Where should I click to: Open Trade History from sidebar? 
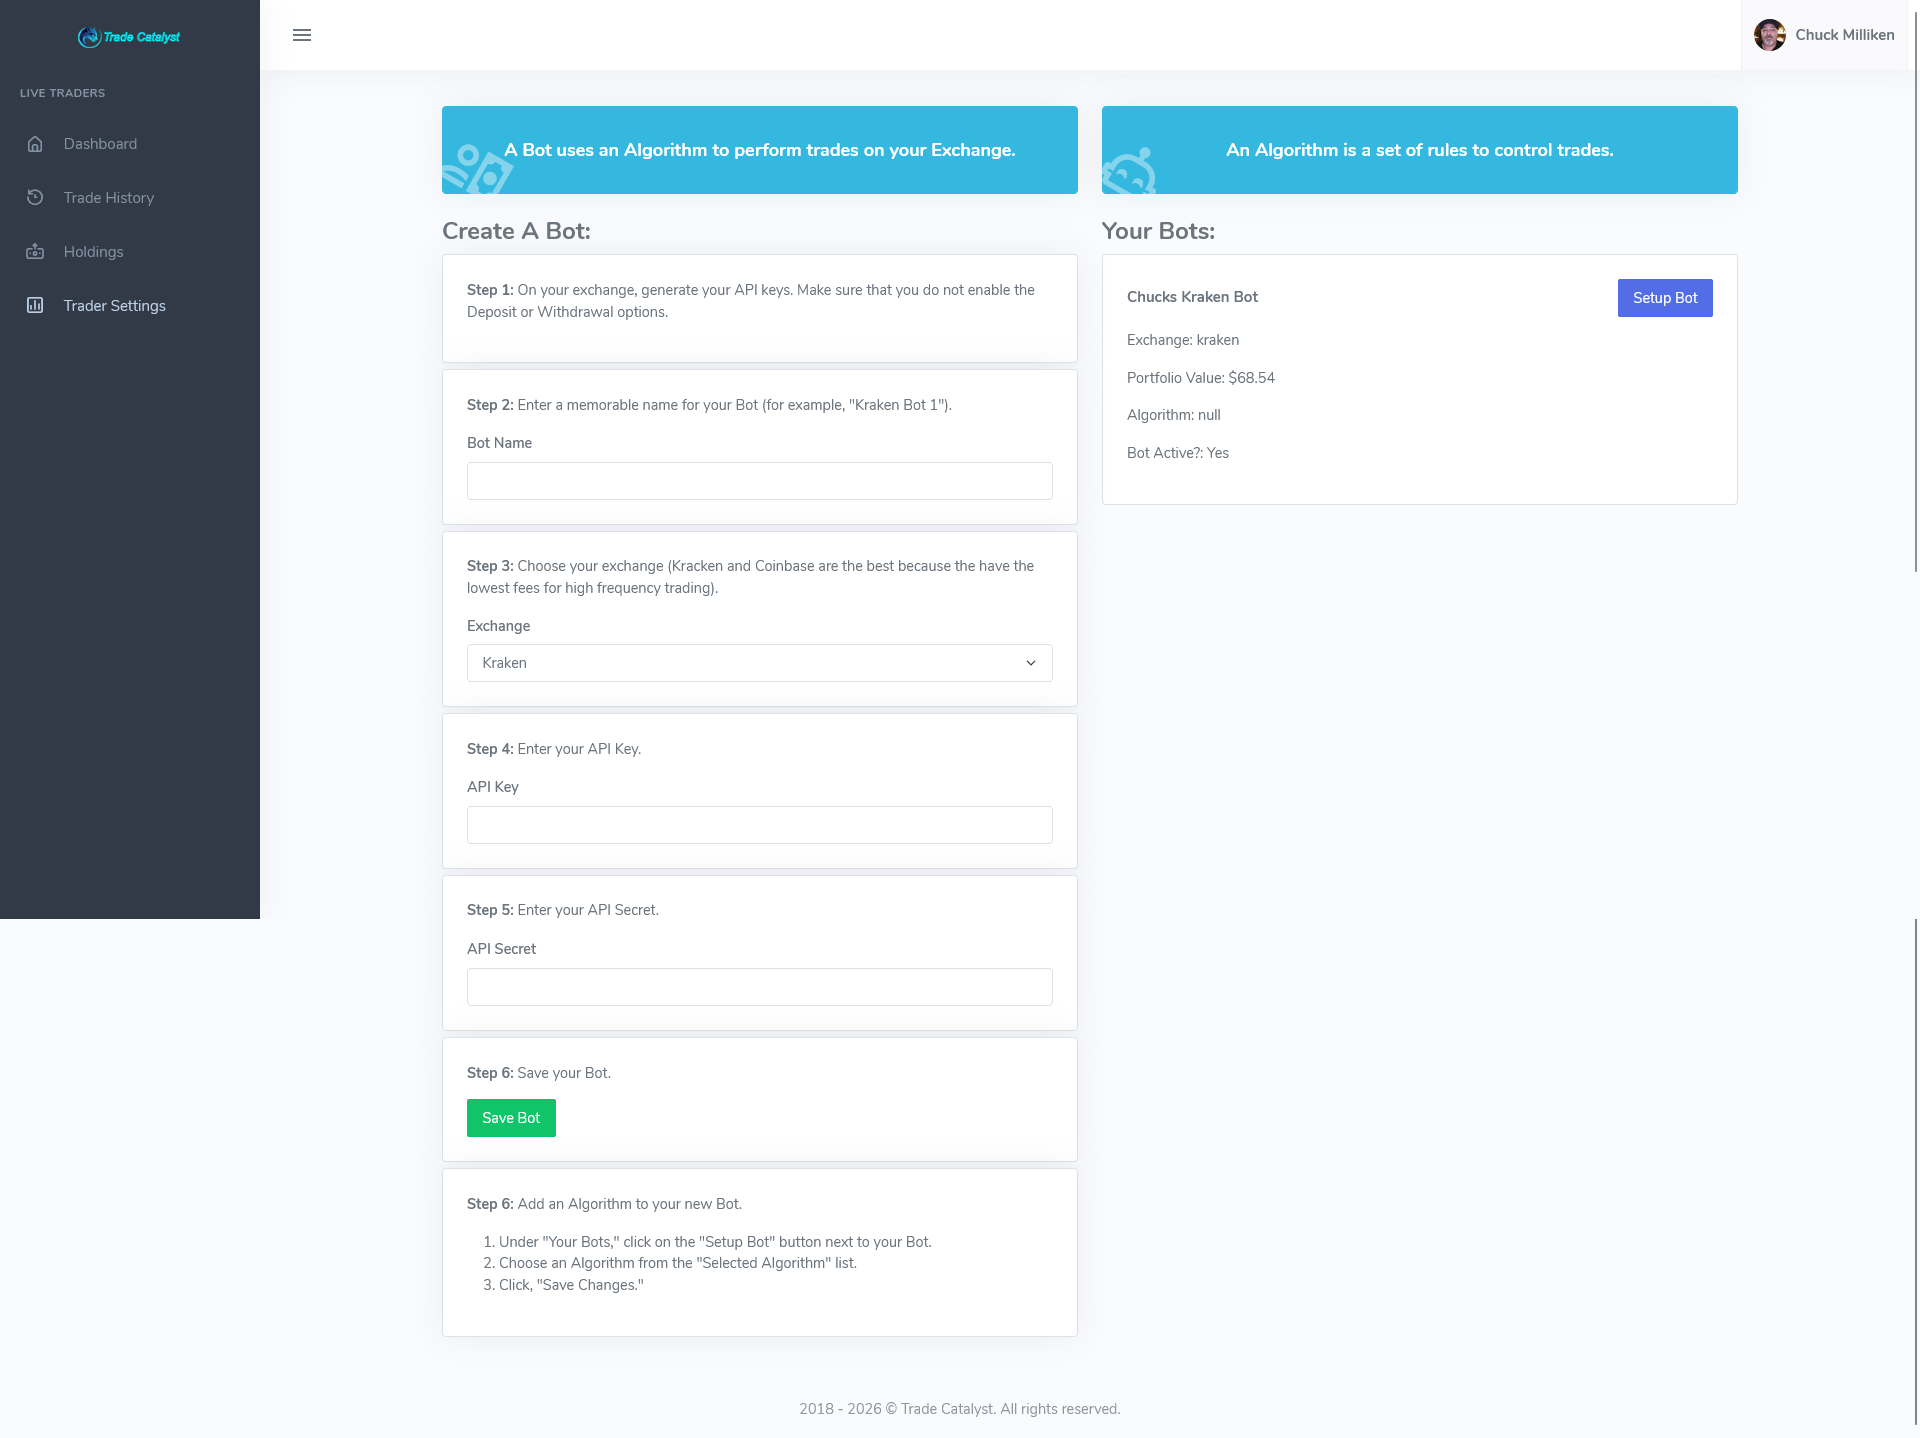click(x=109, y=198)
